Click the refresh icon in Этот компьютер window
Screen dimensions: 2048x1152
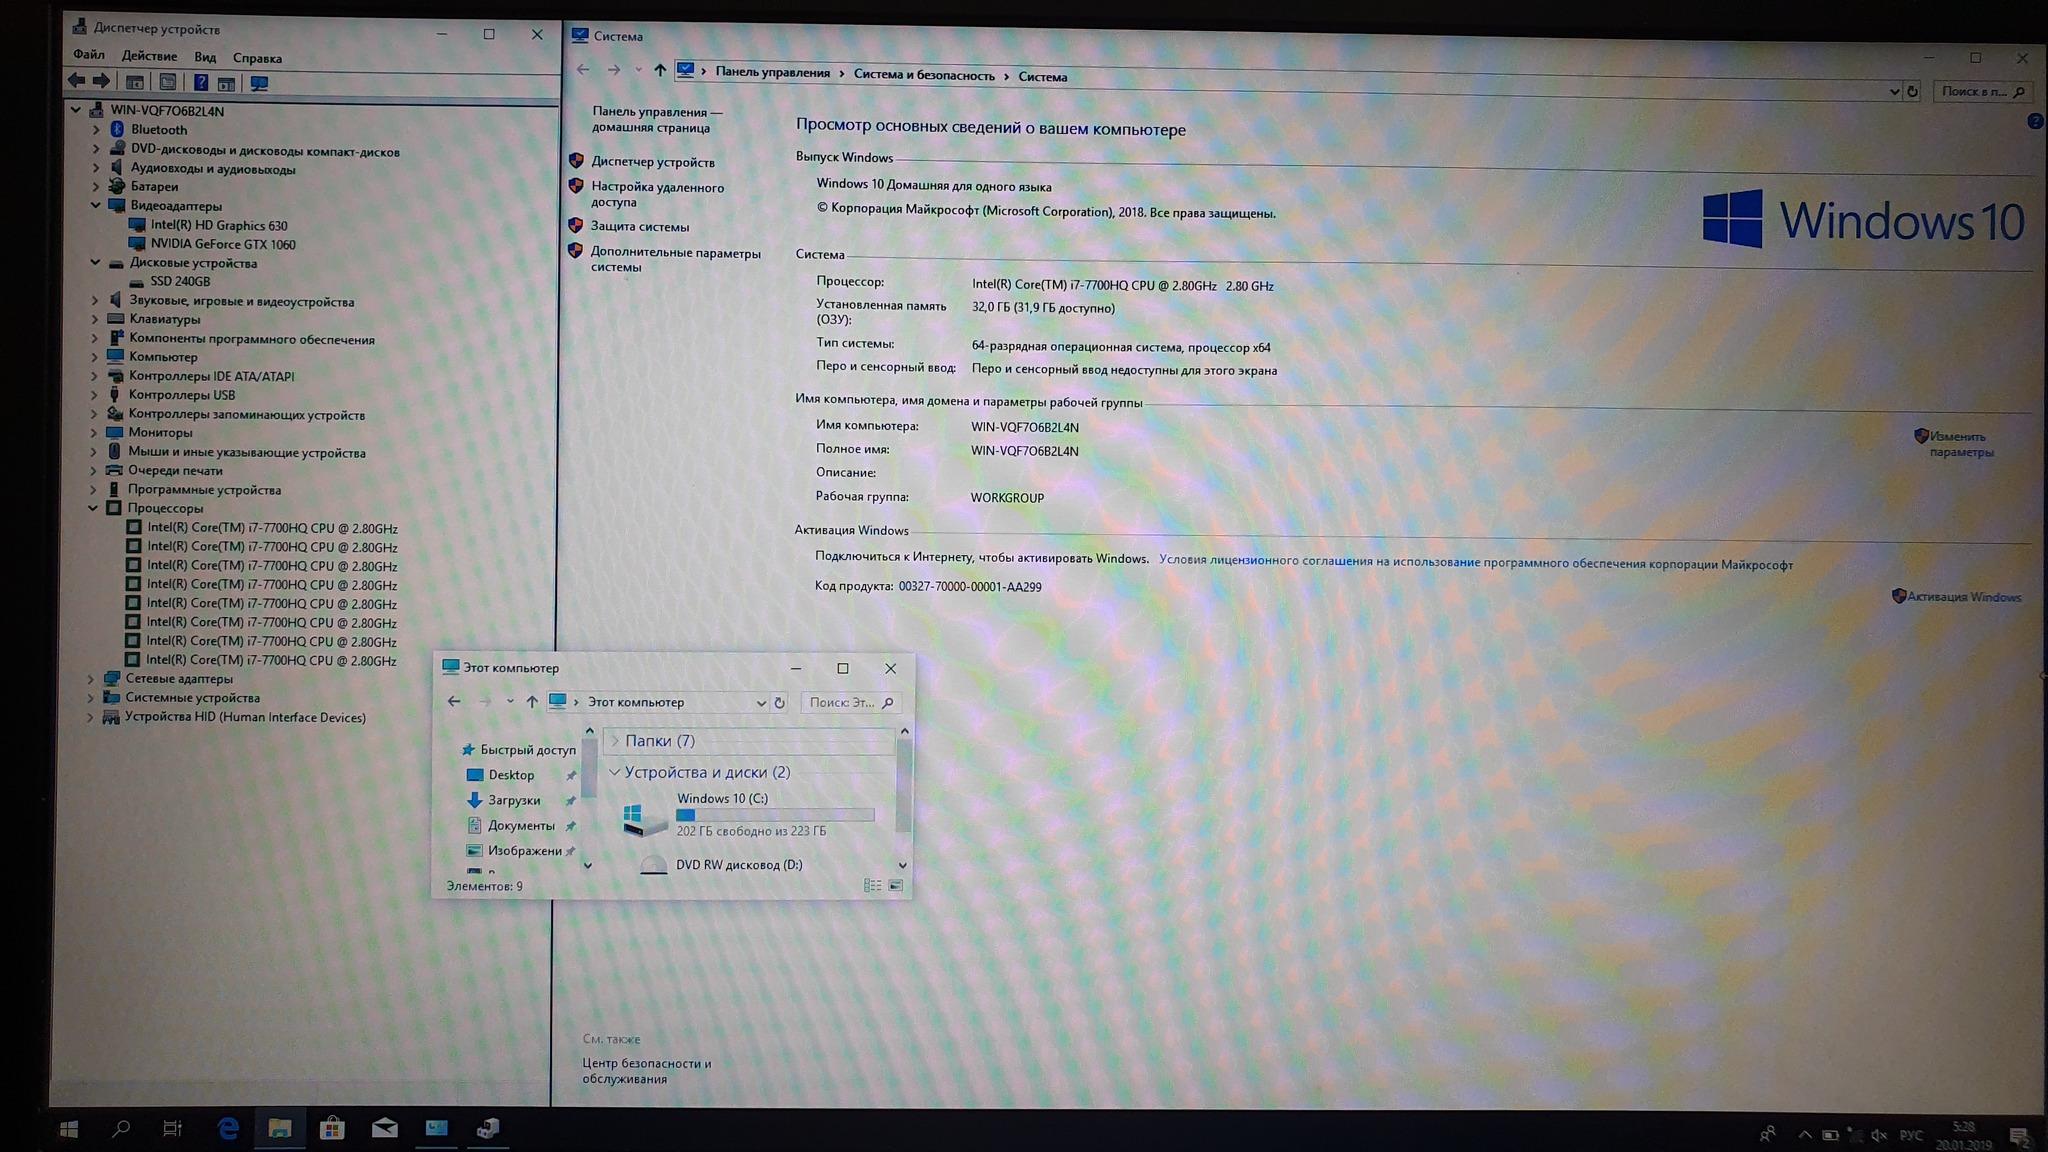pyautogui.click(x=780, y=702)
